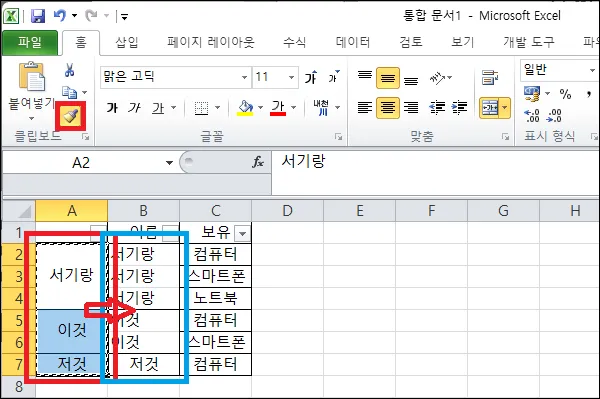Viewport: 600px width, 399px height.
Task: Open filter dropdown on 보유 header
Action: [242, 233]
